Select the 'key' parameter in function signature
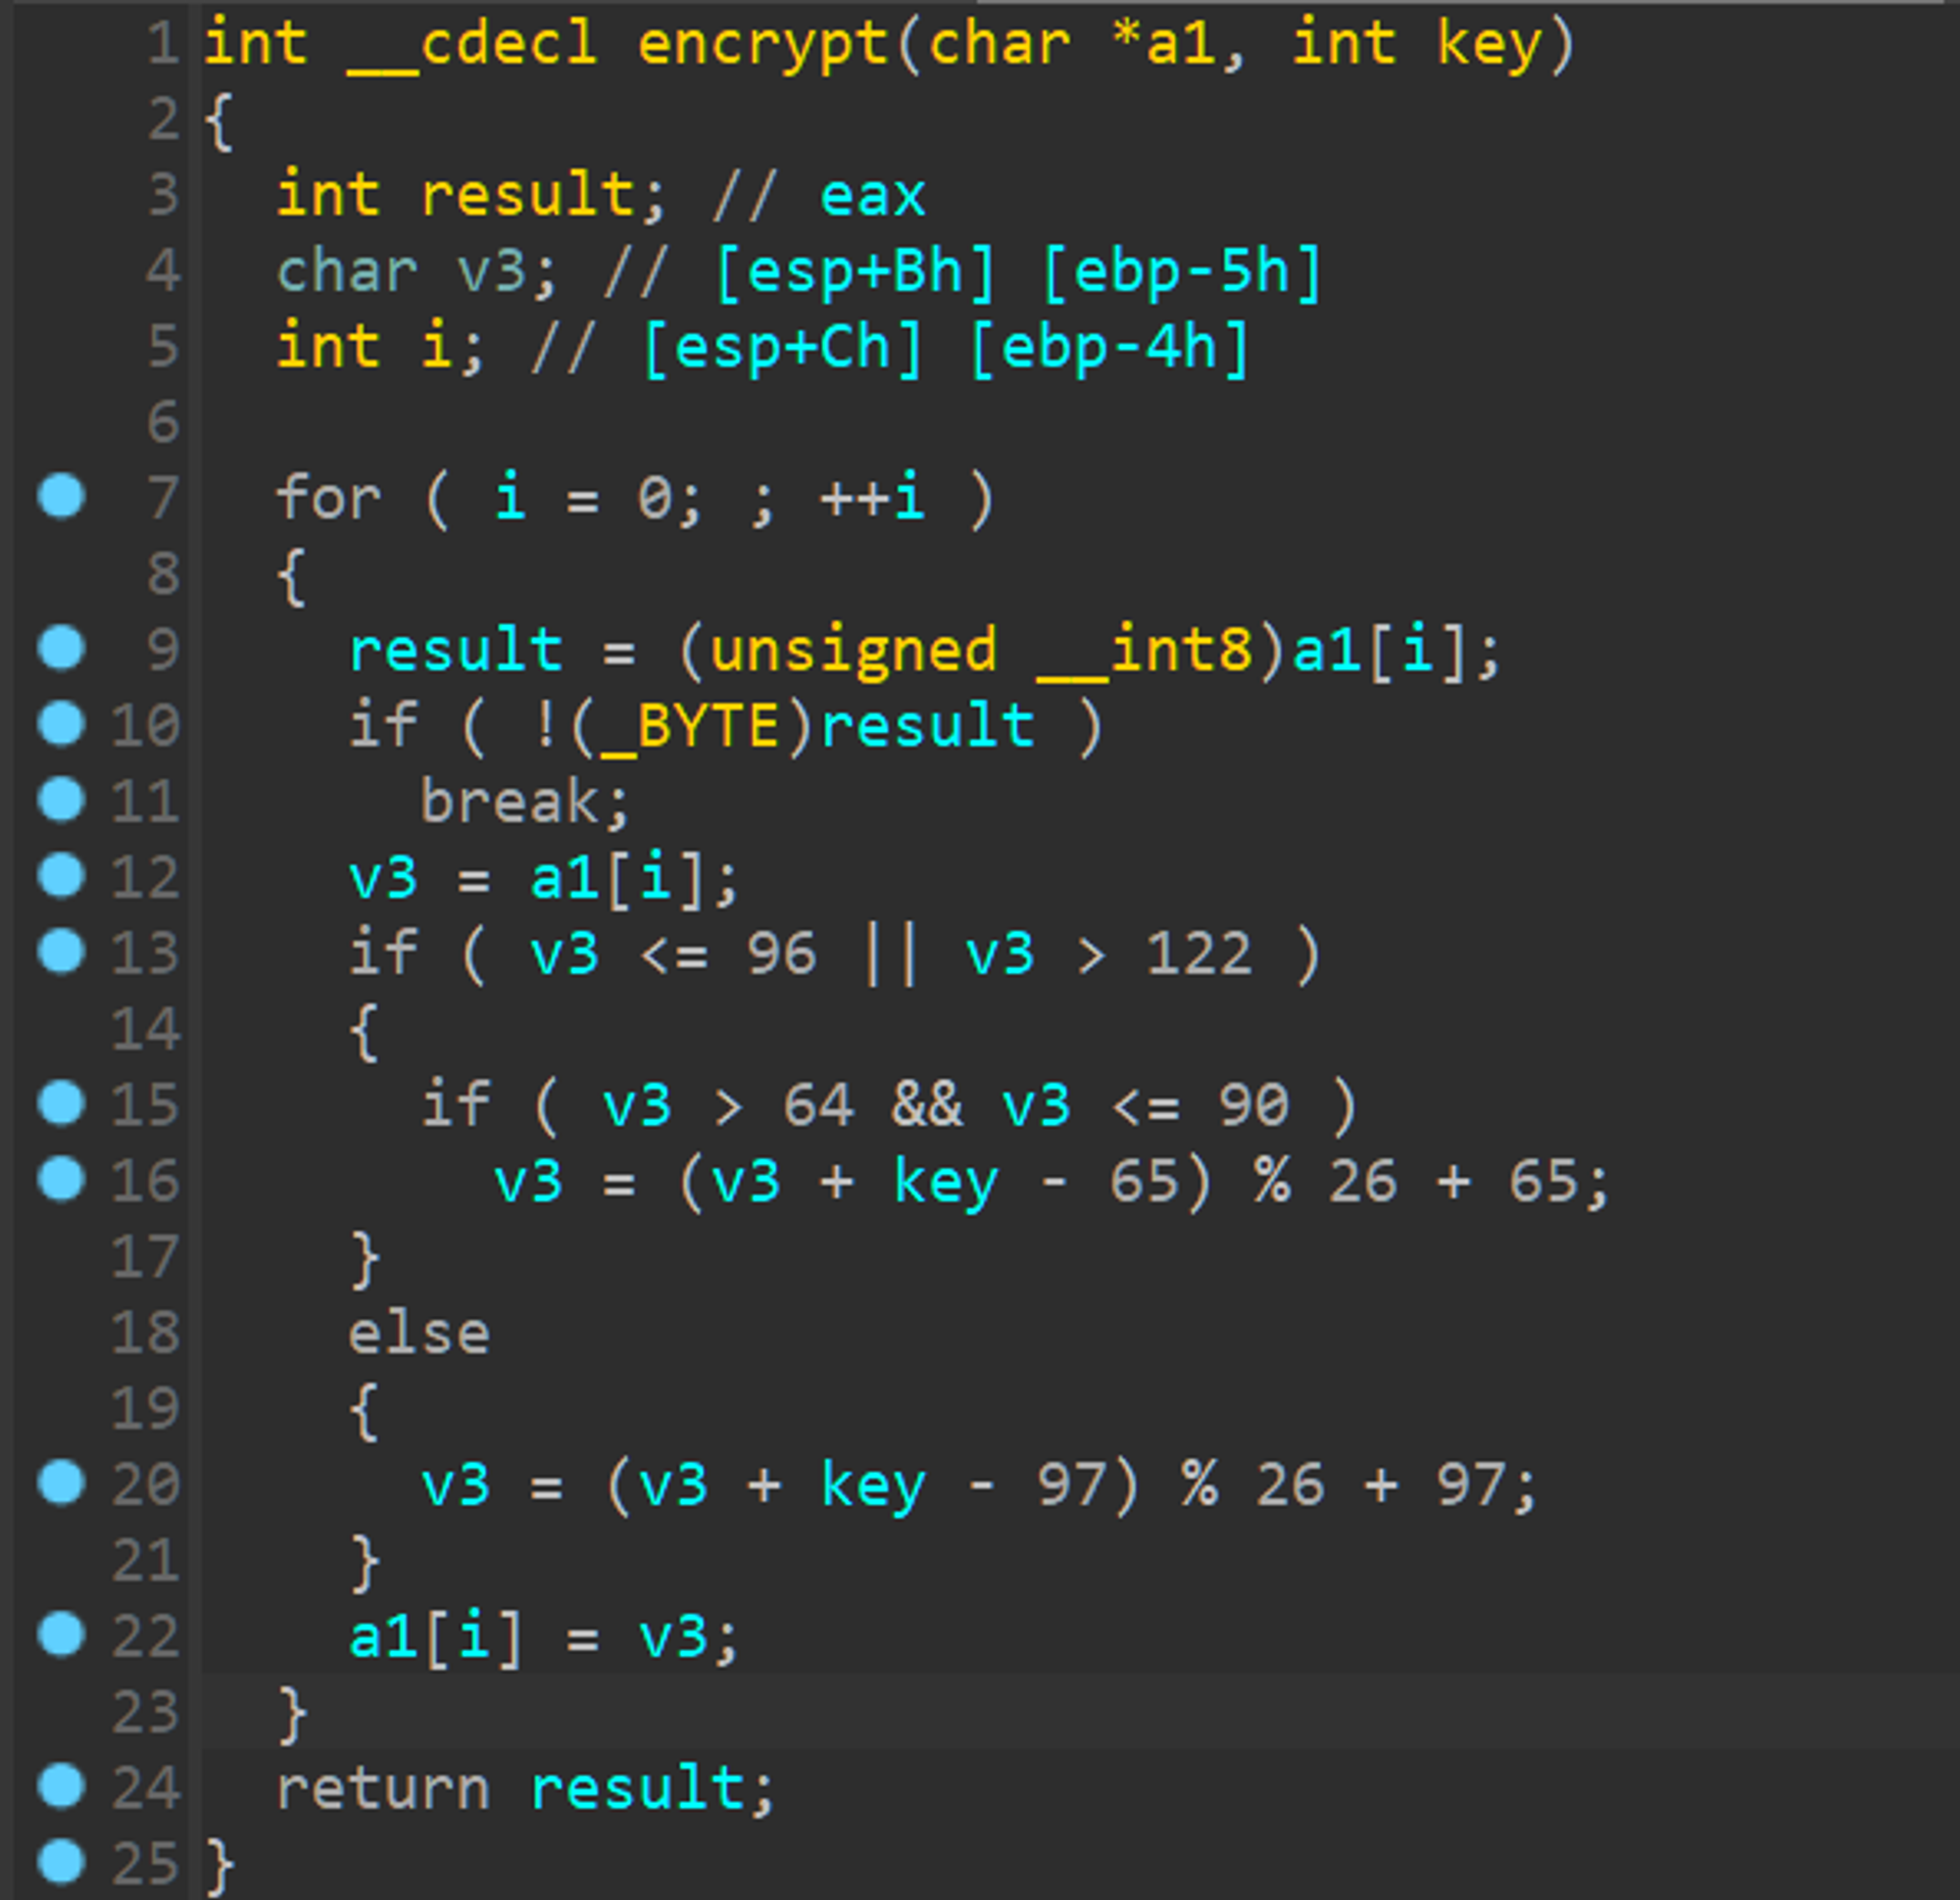Viewport: 1960px width, 1900px height. (1488, 46)
